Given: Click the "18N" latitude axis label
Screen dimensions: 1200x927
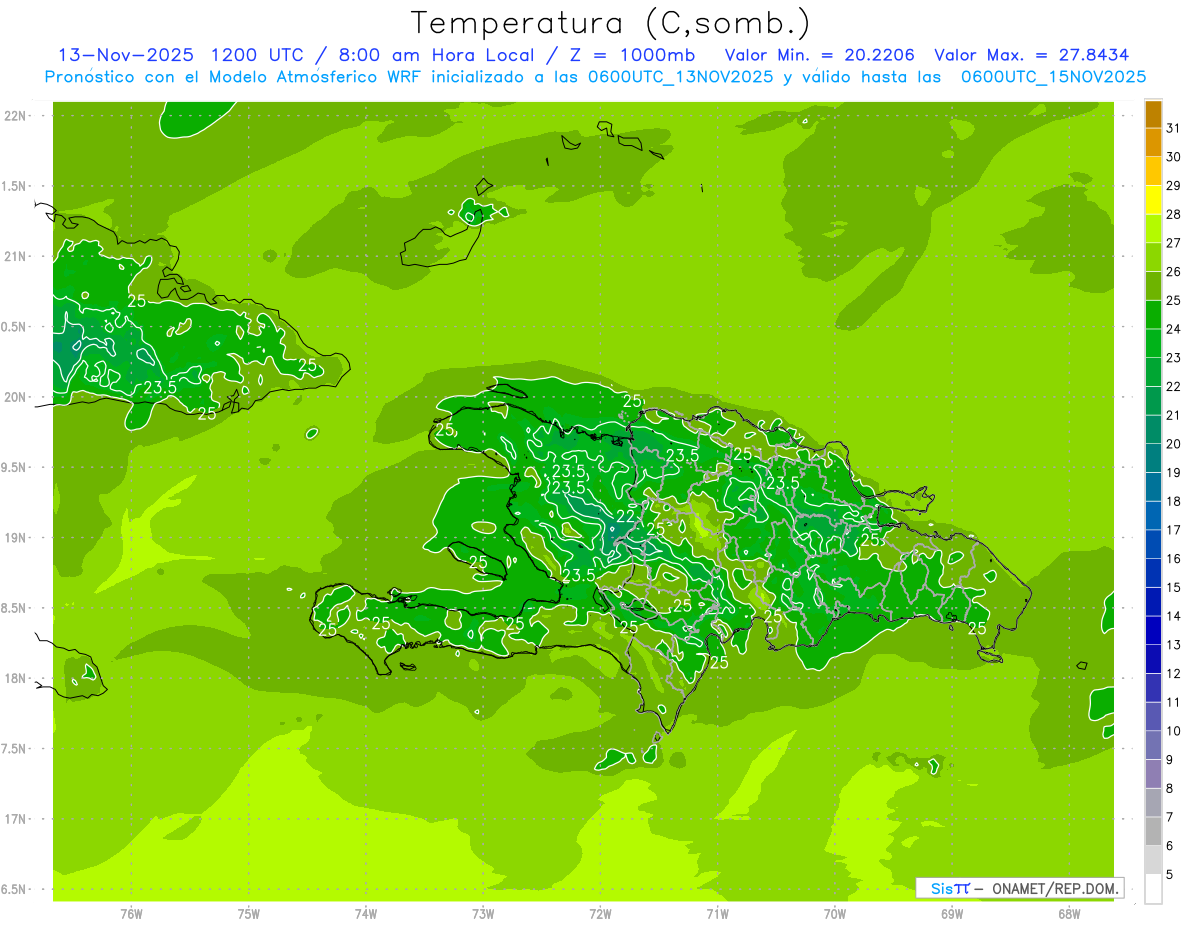Looking at the screenshot, I should pos(14,678).
